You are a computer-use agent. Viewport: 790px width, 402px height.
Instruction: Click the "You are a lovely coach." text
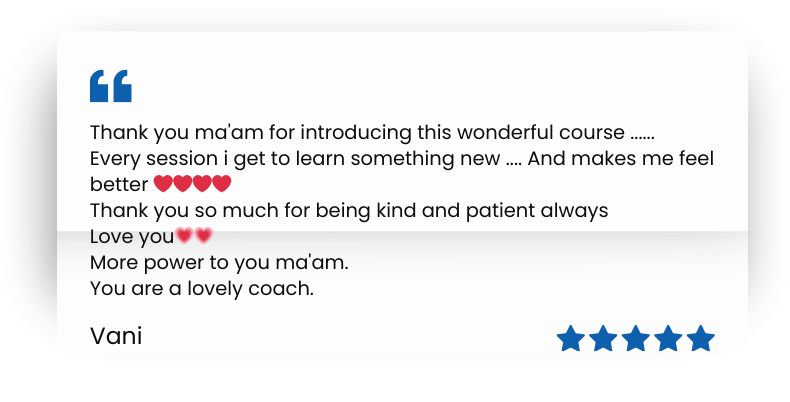click(x=202, y=289)
